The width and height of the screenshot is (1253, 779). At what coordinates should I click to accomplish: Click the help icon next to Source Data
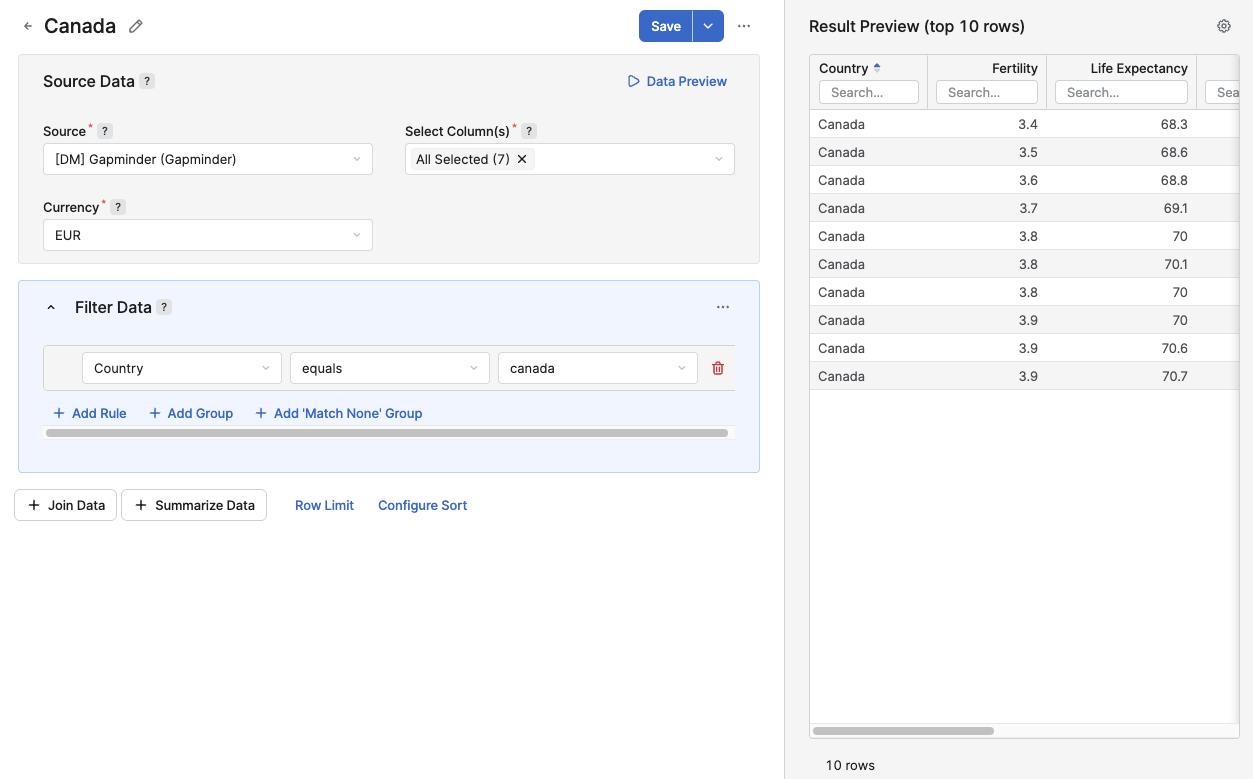point(147,81)
